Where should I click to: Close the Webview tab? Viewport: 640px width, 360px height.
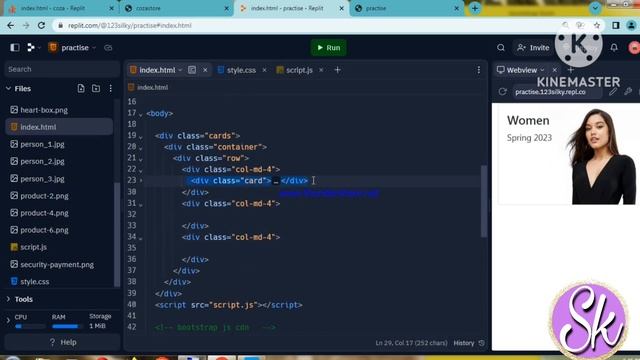[x=554, y=70]
